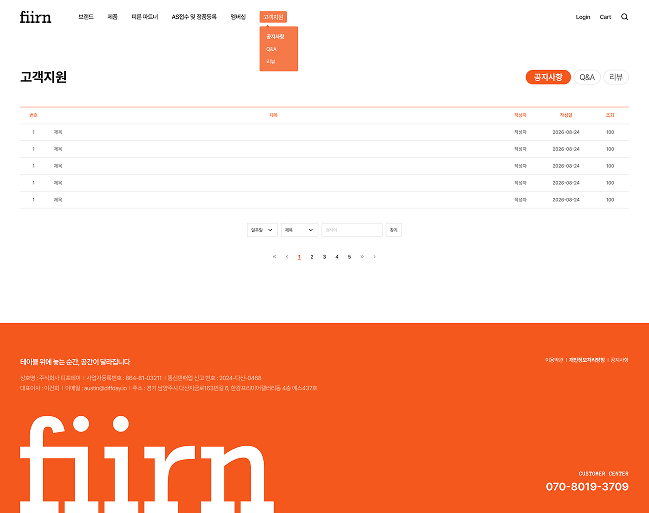Focus the search keyword input box
The image size is (649, 513).
pyautogui.click(x=352, y=230)
